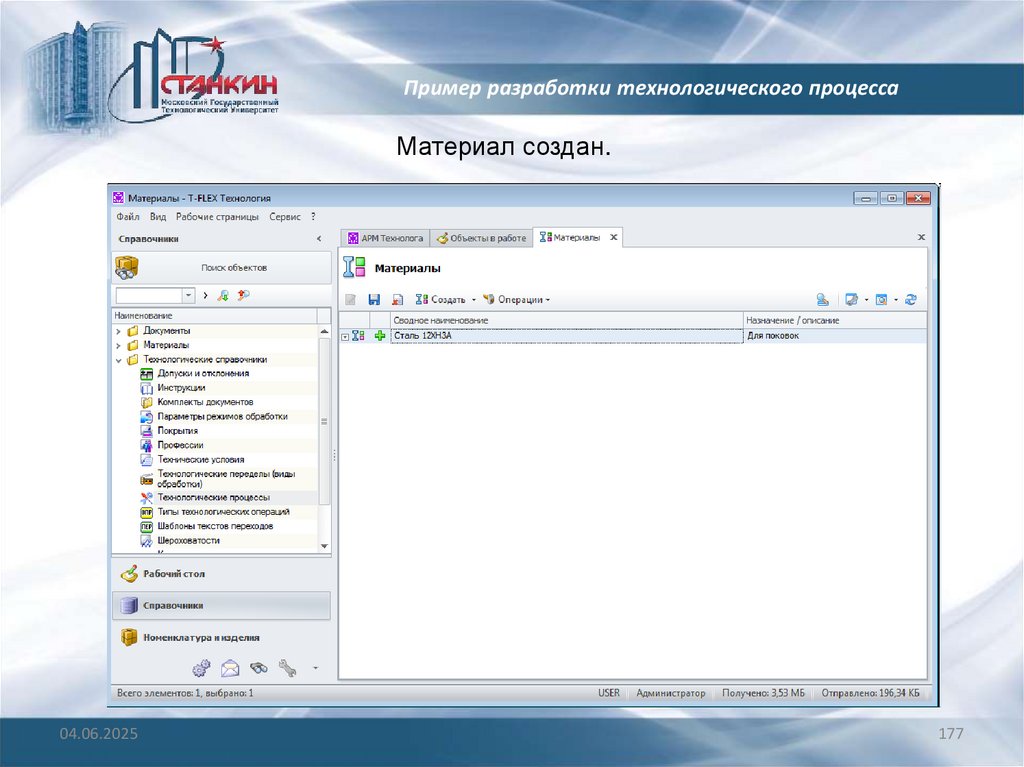The image size is (1024, 767).
Task: Collapse the Справочники side panel chevron
Action: 319,239
